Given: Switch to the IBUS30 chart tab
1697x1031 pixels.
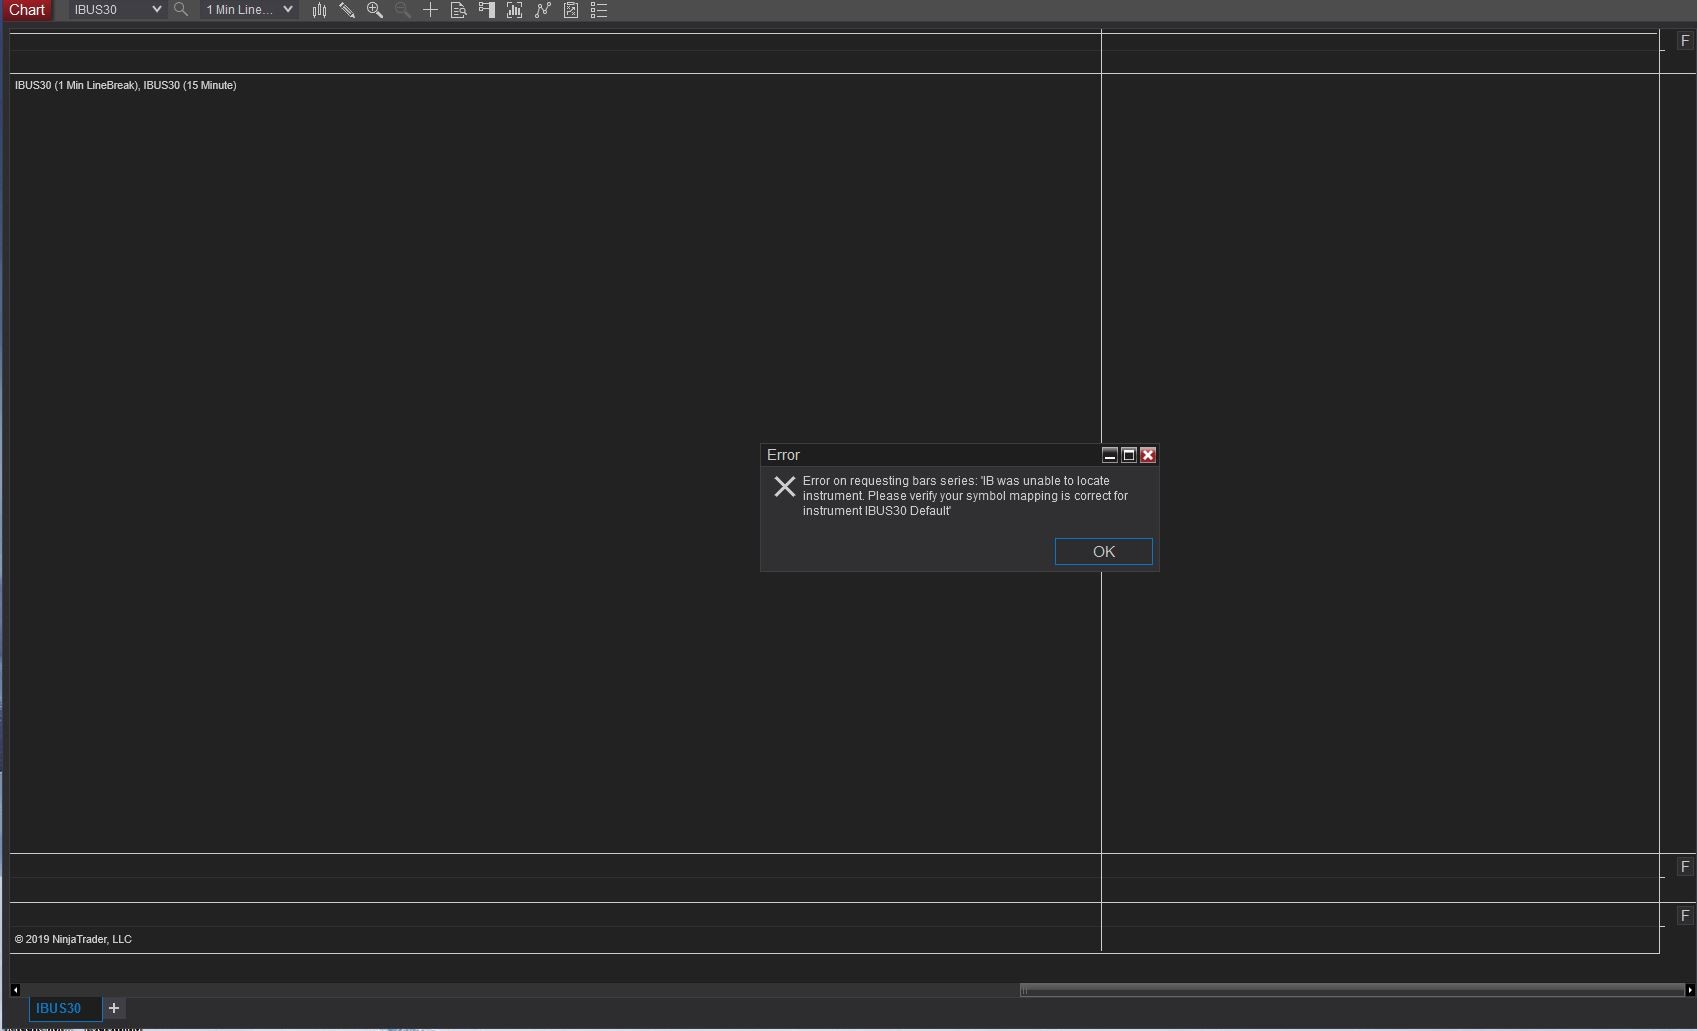Looking at the screenshot, I should pyautogui.click(x=63, y=1008).
